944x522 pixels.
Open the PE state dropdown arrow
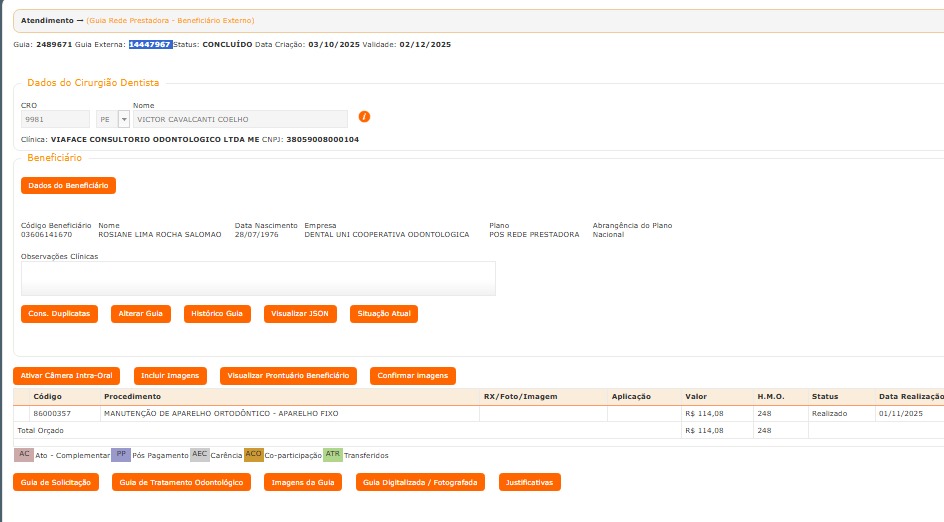(124, 119)
